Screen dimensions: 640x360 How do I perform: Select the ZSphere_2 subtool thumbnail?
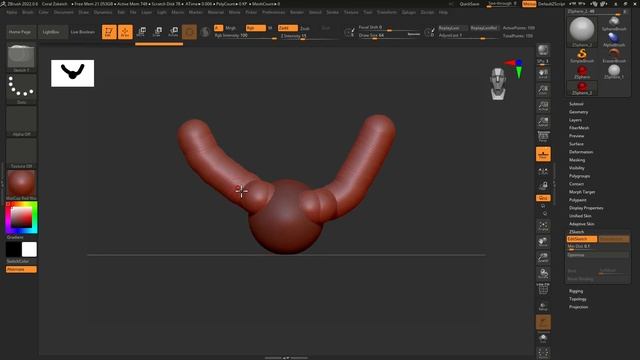[582, 87]
